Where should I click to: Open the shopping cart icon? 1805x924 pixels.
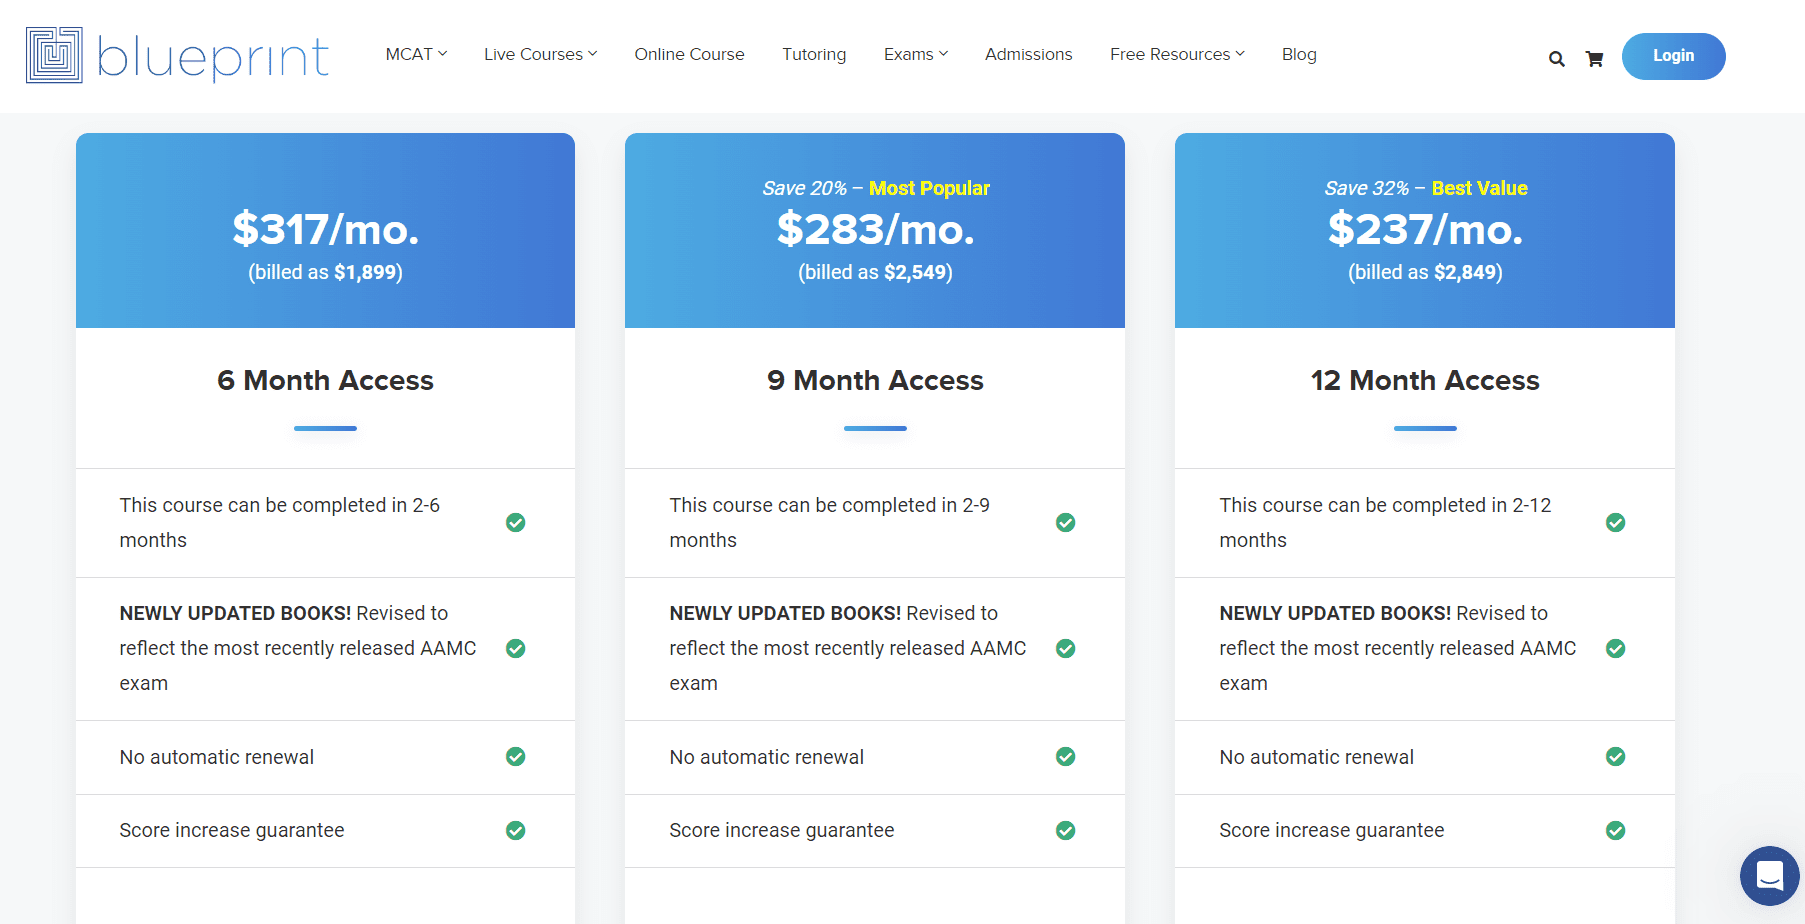click(x=1594, y=59)
